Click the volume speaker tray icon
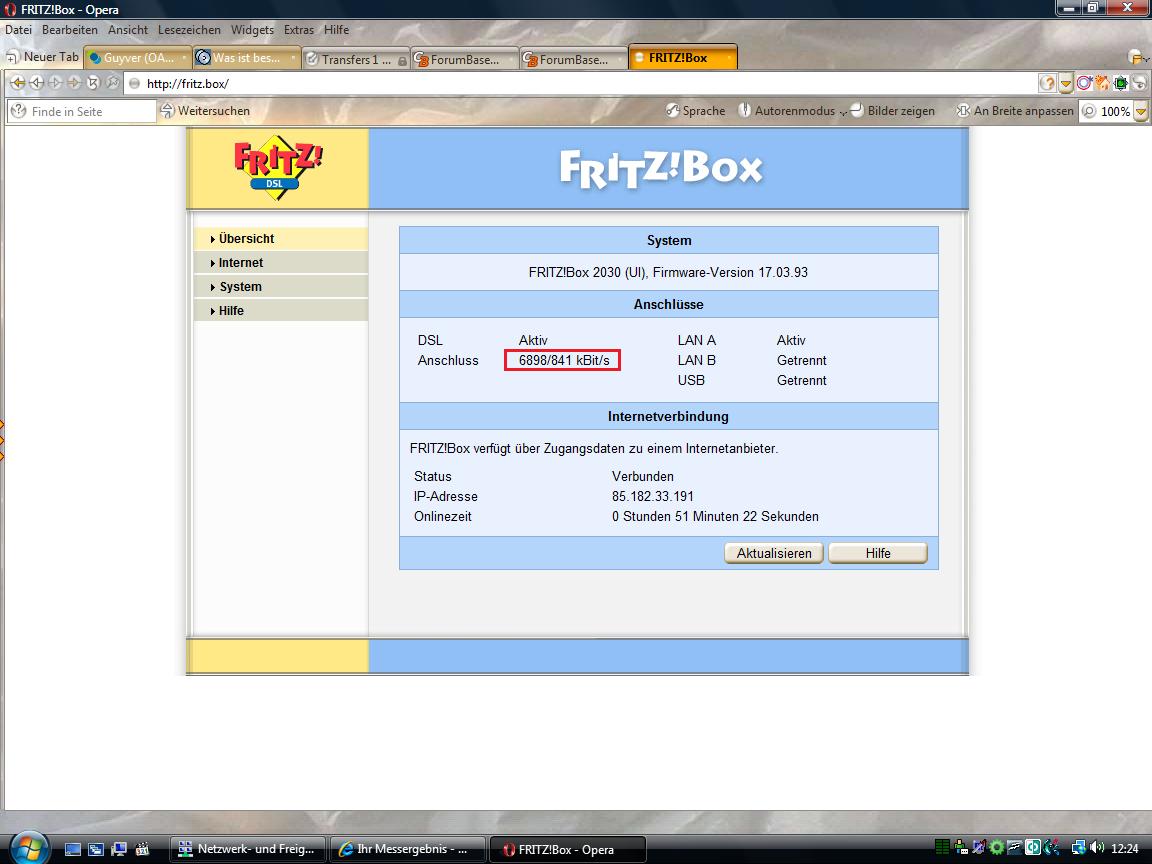Screen dimensions: 1152x864 point(1098,848)
